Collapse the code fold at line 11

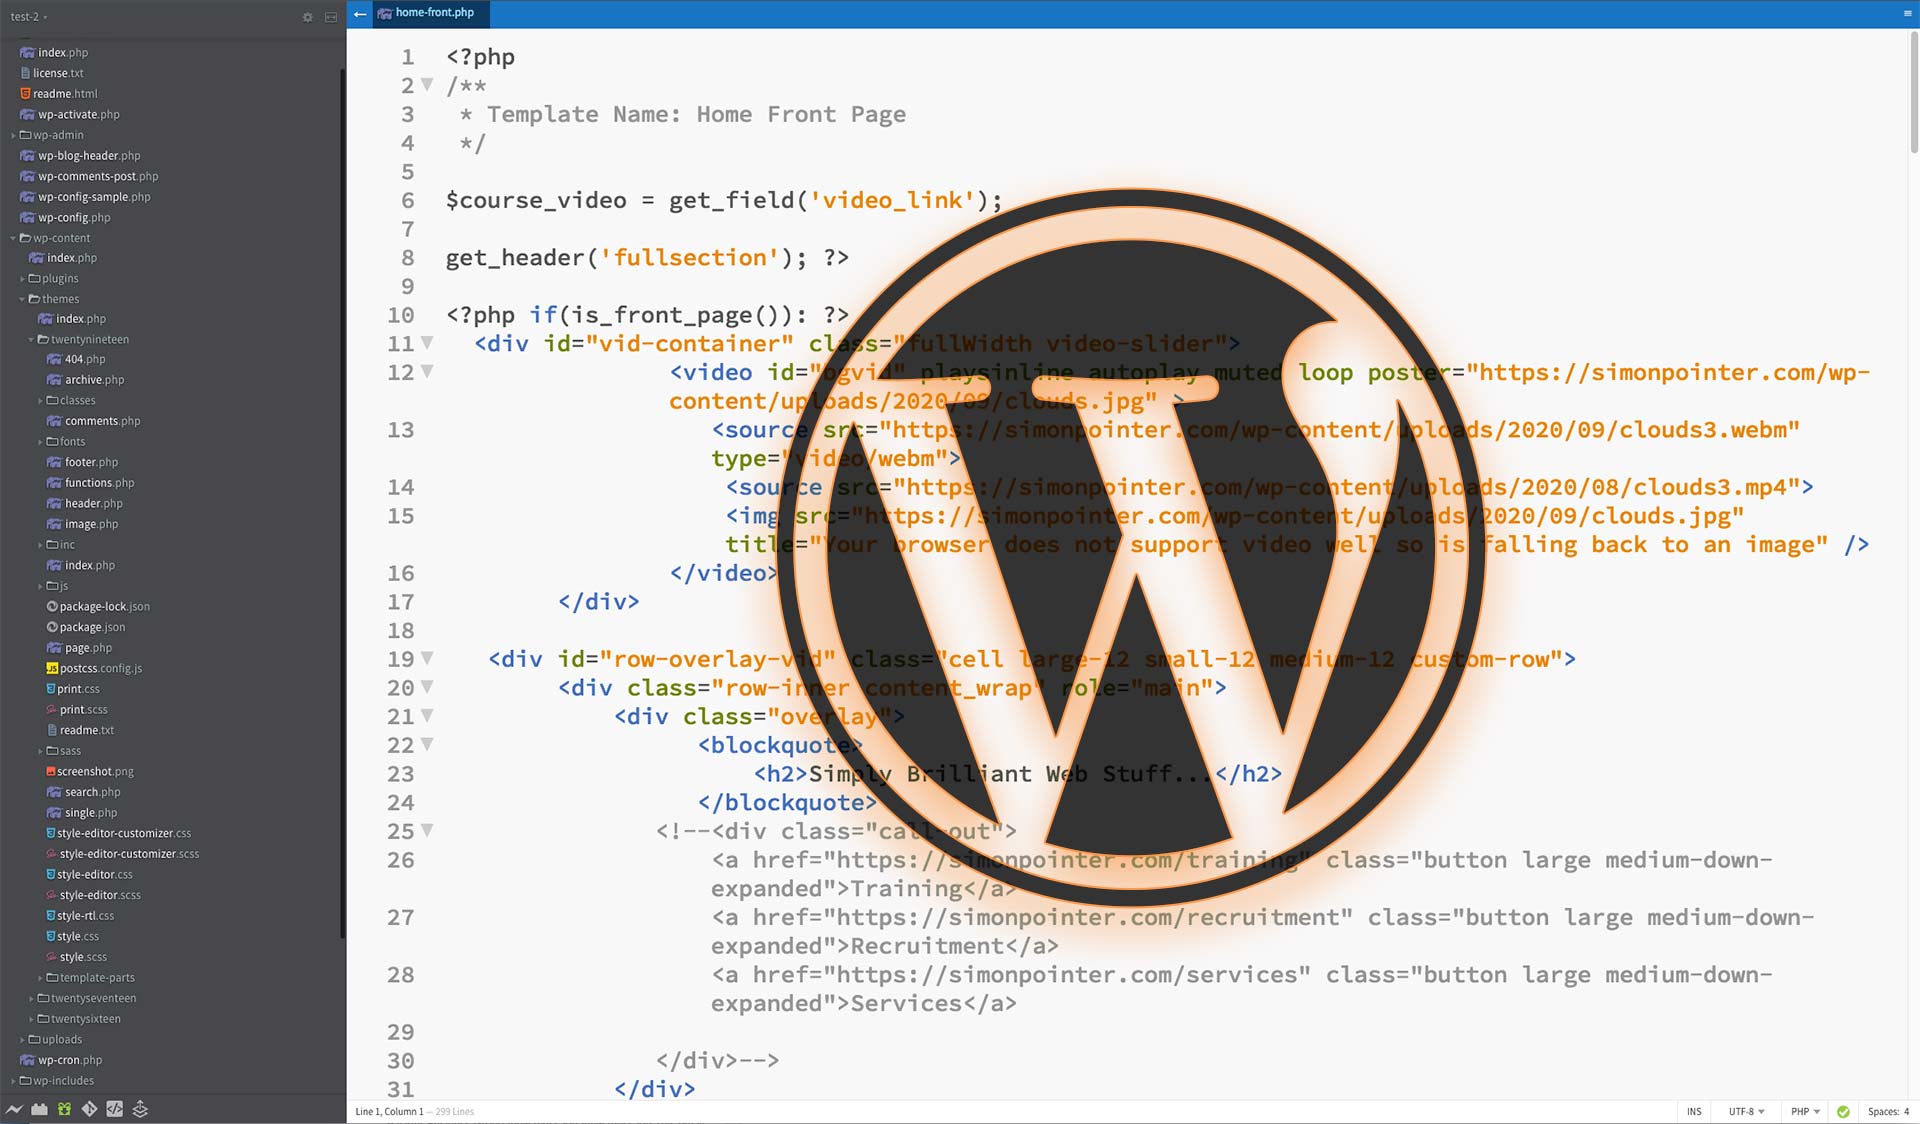(427, 343)
